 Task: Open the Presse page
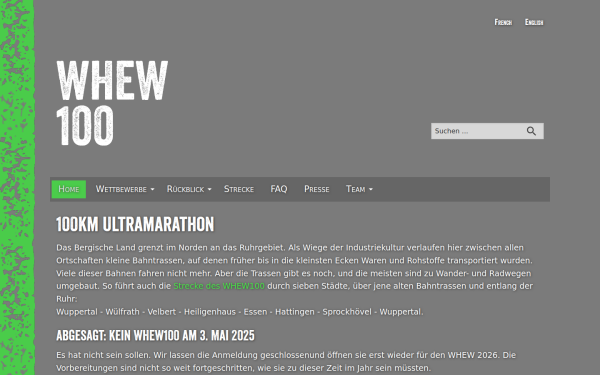pos(316,189)
